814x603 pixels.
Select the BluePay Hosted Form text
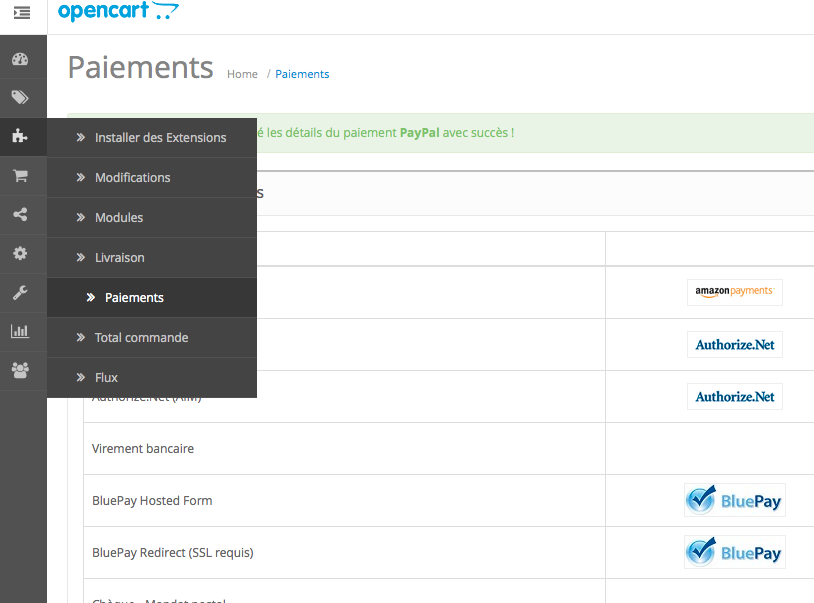click(152, 501)
